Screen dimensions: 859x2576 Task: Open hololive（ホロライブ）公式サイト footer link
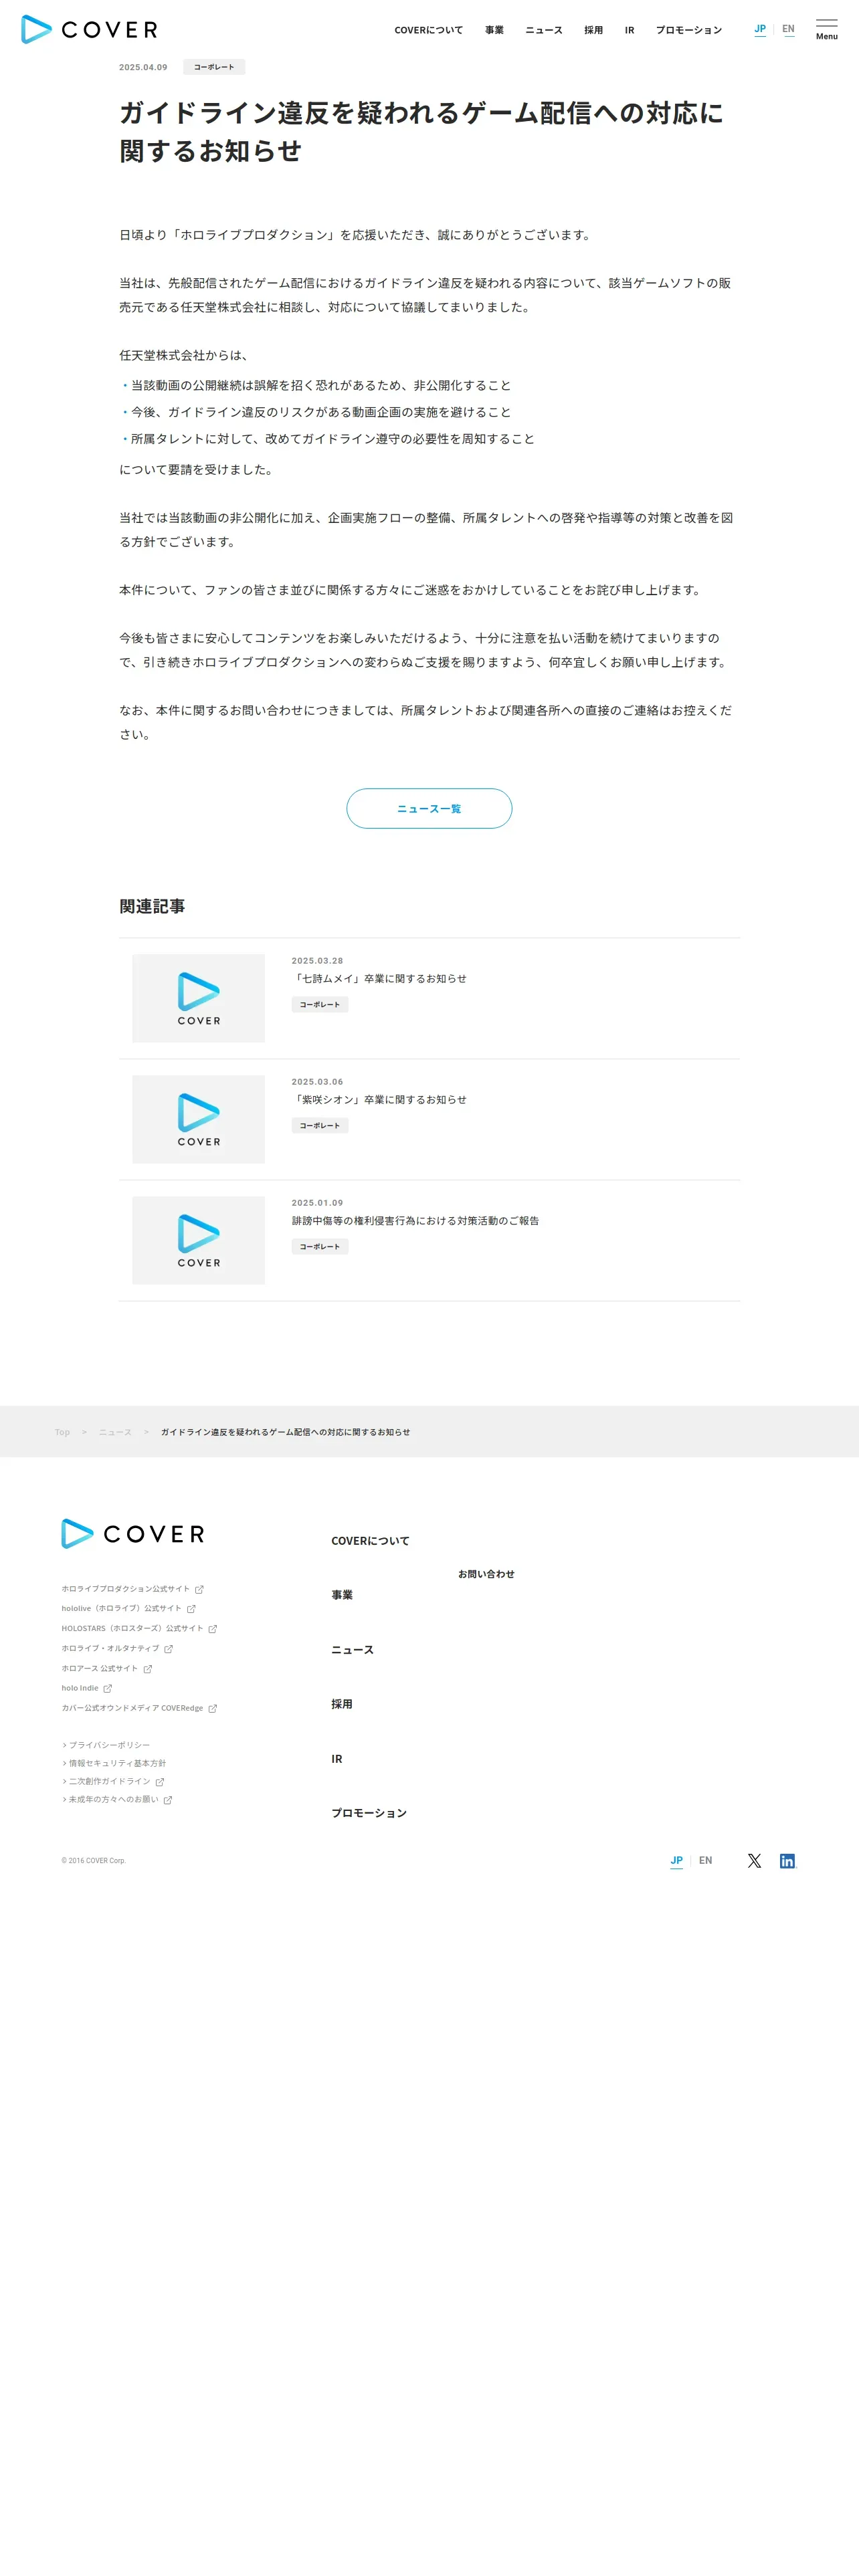point(128,1608)
